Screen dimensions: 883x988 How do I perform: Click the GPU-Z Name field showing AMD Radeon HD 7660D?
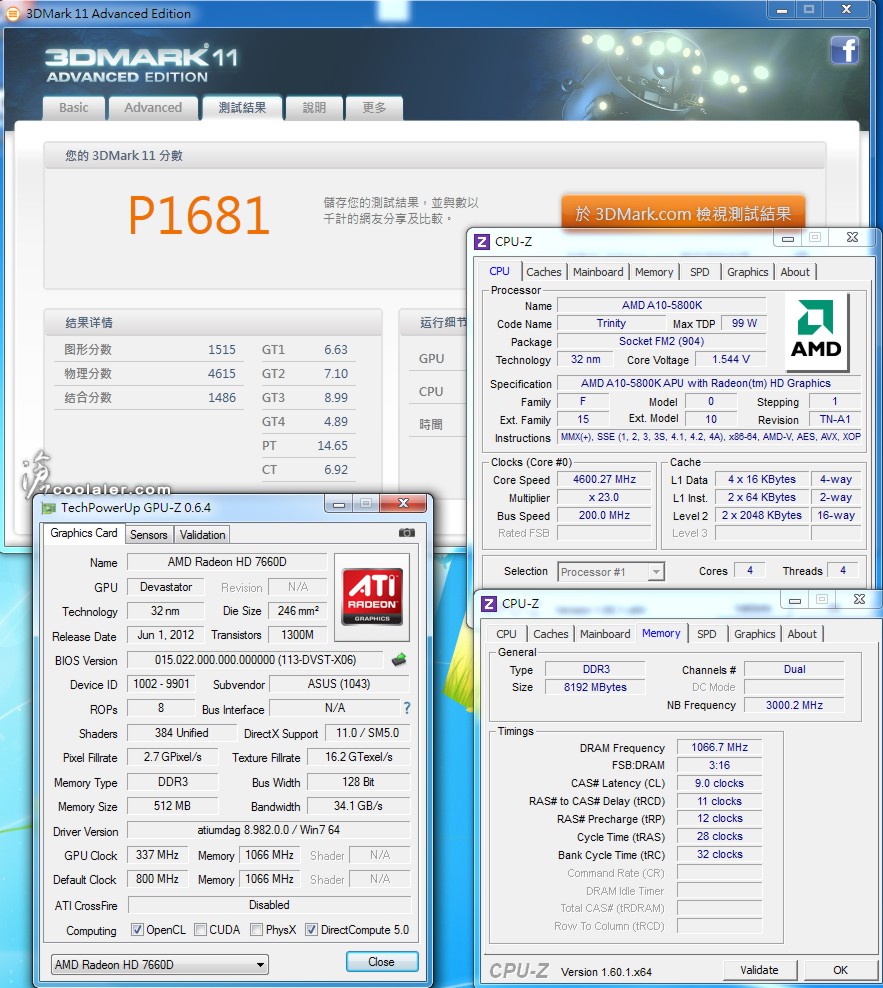click(227, 562)
